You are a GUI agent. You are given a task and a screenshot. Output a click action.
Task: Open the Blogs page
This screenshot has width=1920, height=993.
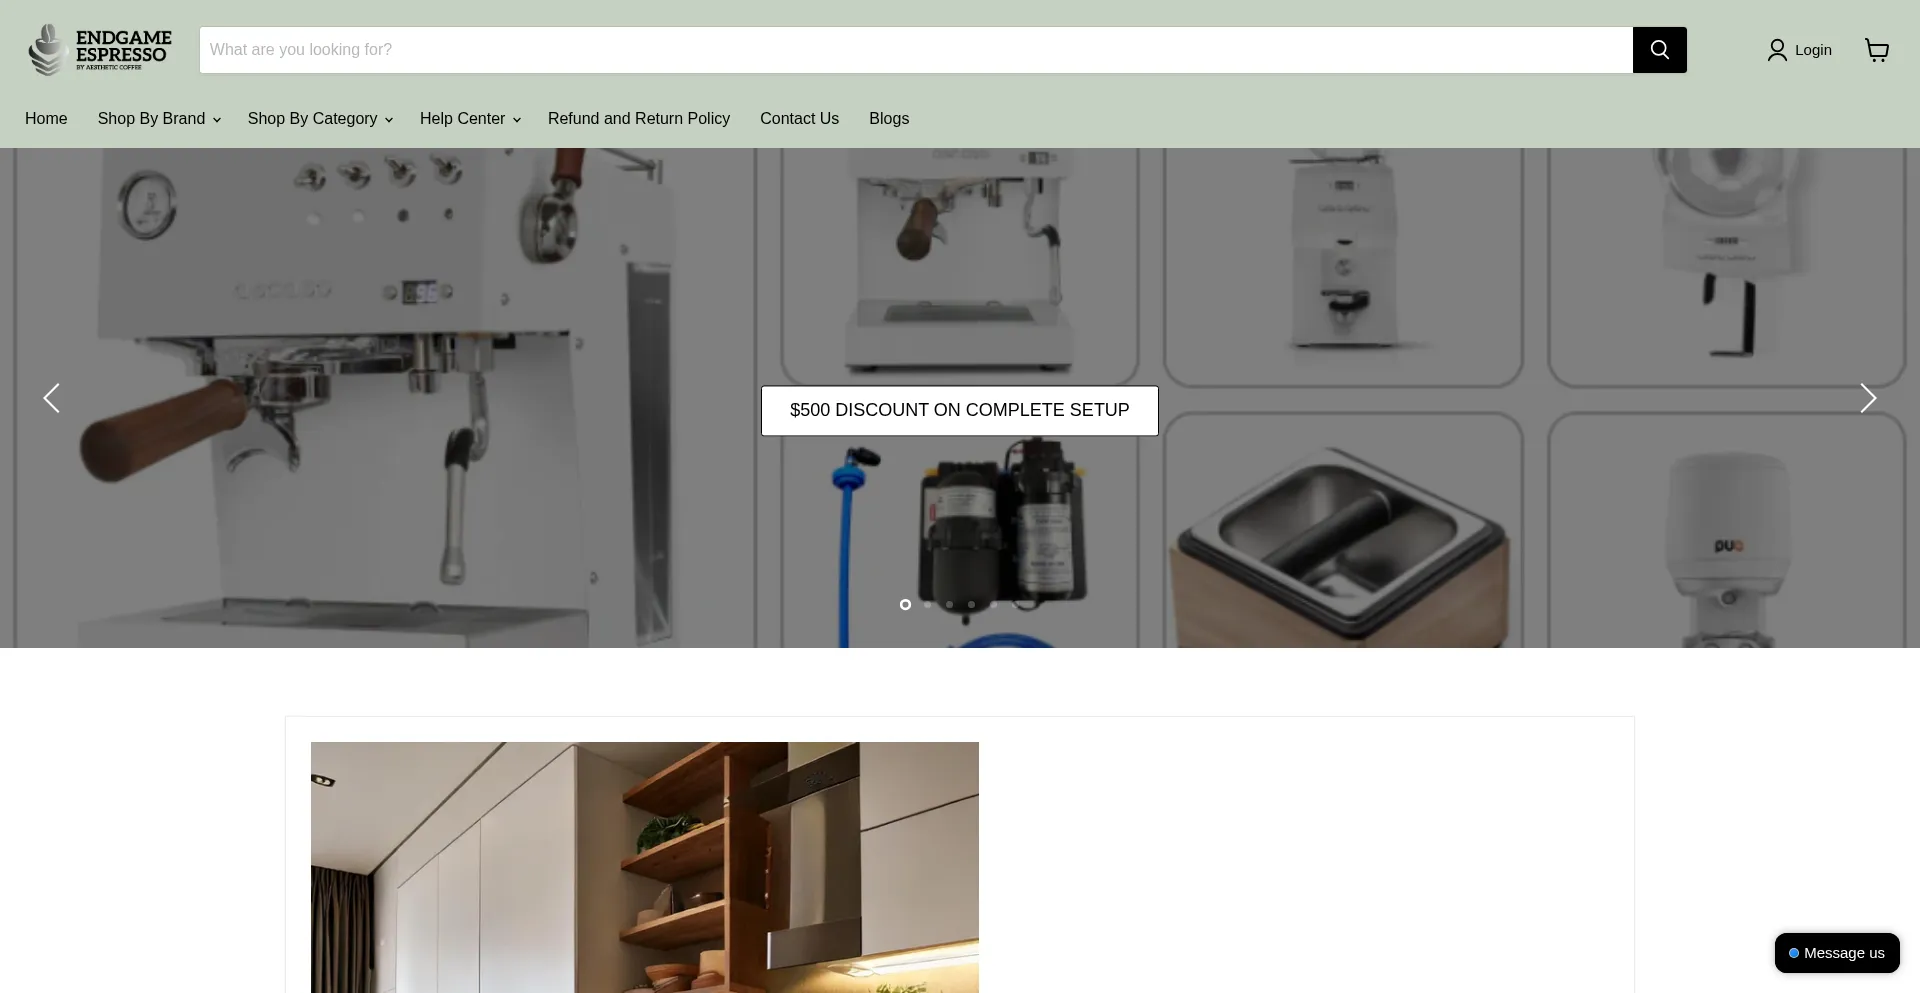tap(889, 118)
